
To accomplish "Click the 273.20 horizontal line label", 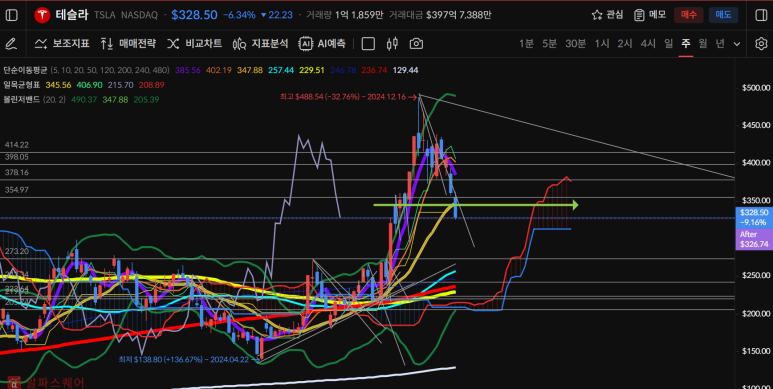I will click(x=17, y=251).
